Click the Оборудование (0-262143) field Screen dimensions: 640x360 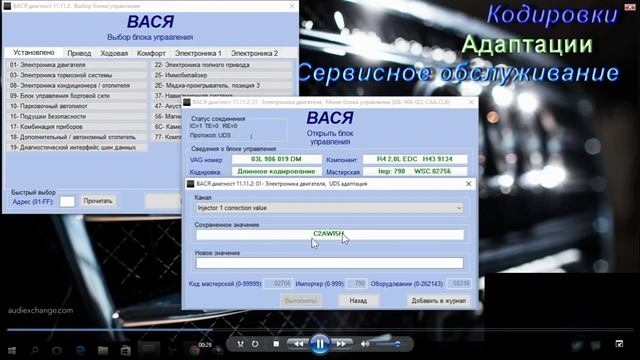[x=459, y=283]
